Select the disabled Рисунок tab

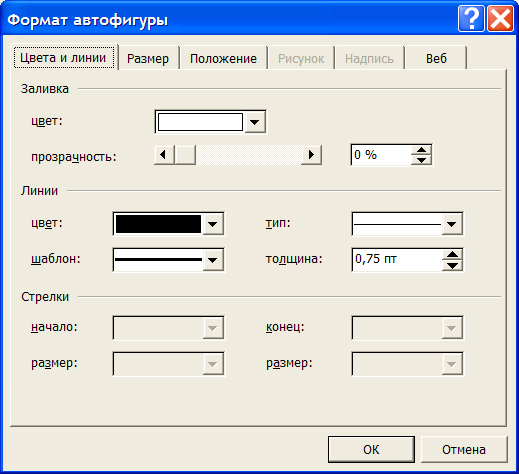coord(301,59)
